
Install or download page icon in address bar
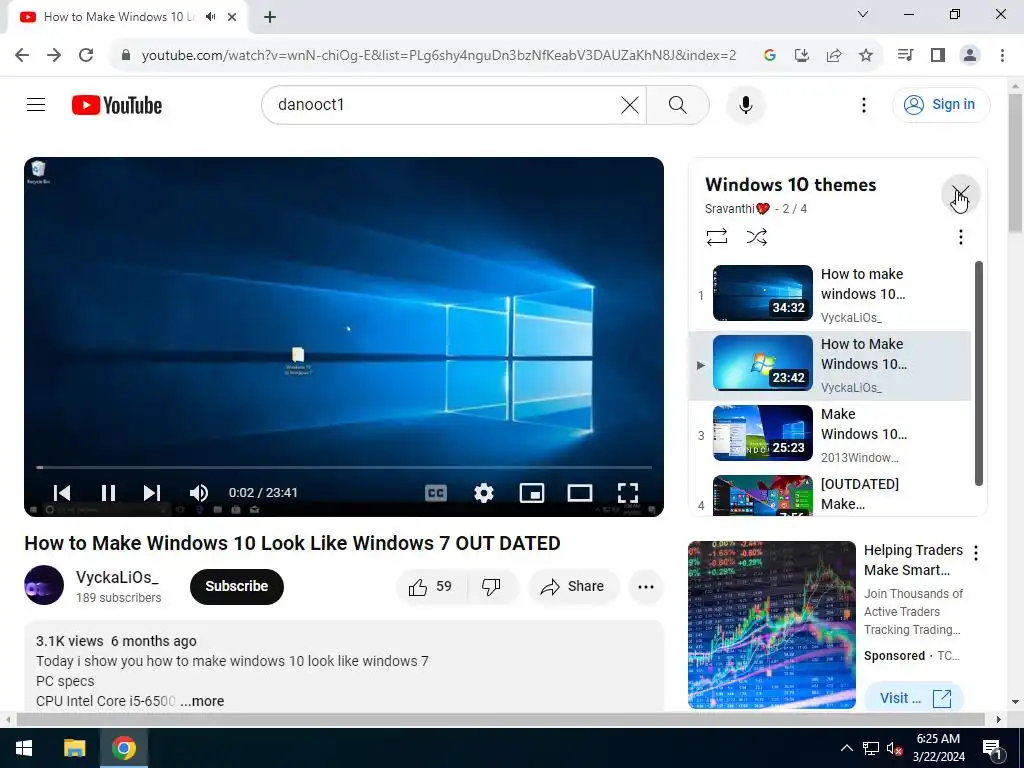[801, 56]
